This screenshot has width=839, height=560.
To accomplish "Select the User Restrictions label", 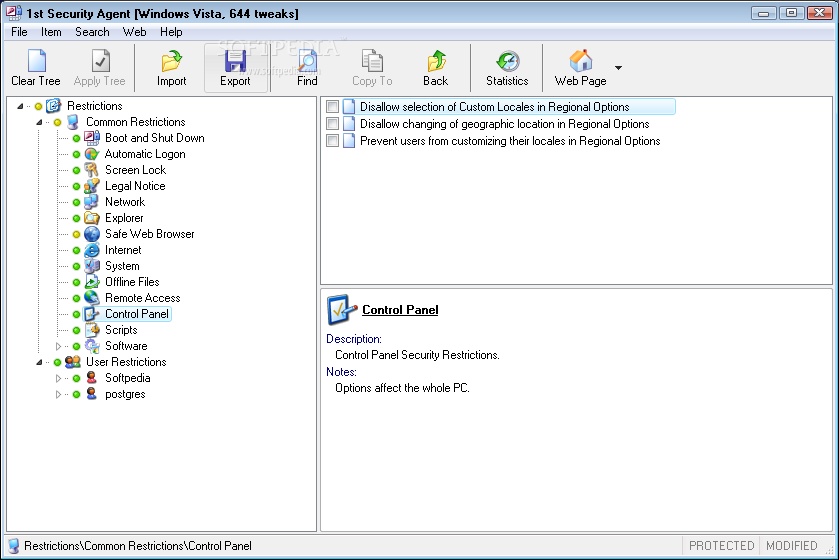I will pyautogui.click(x=126, y=362).
